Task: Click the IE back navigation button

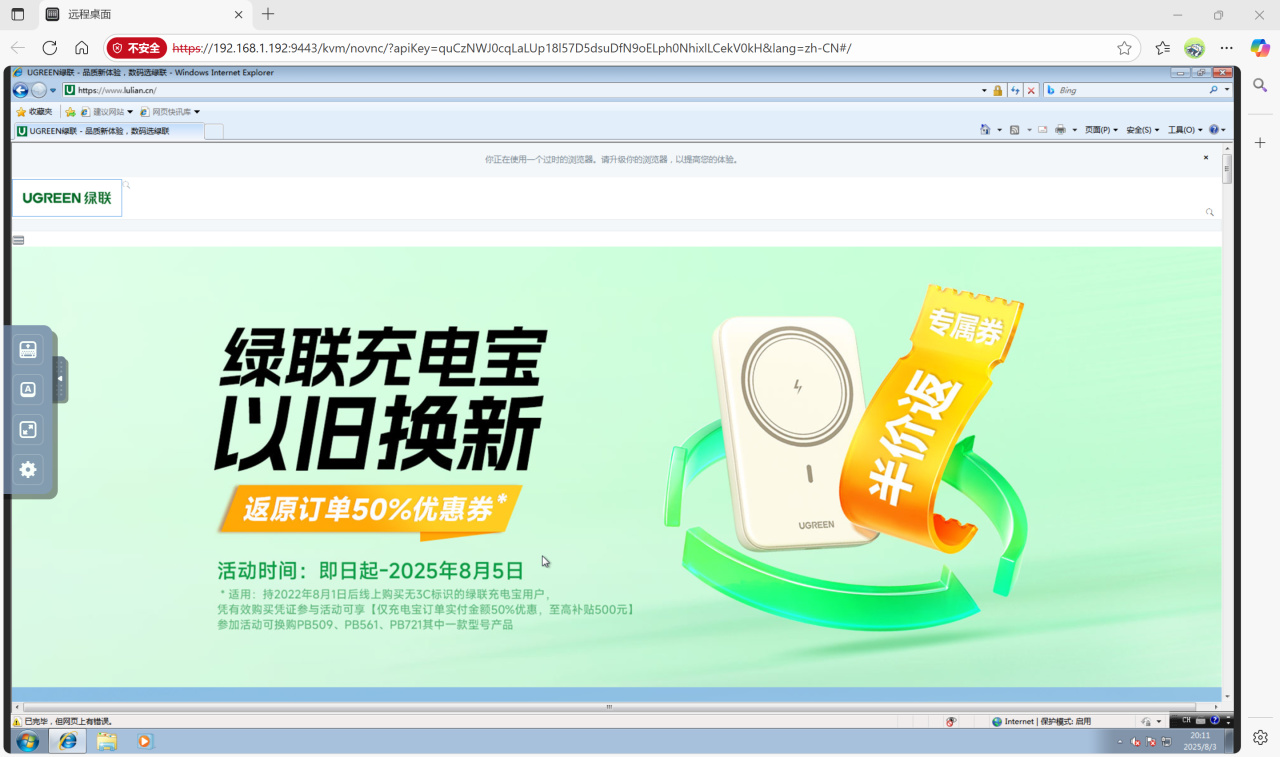Action: pyautogui.click(x=20, y=90)
